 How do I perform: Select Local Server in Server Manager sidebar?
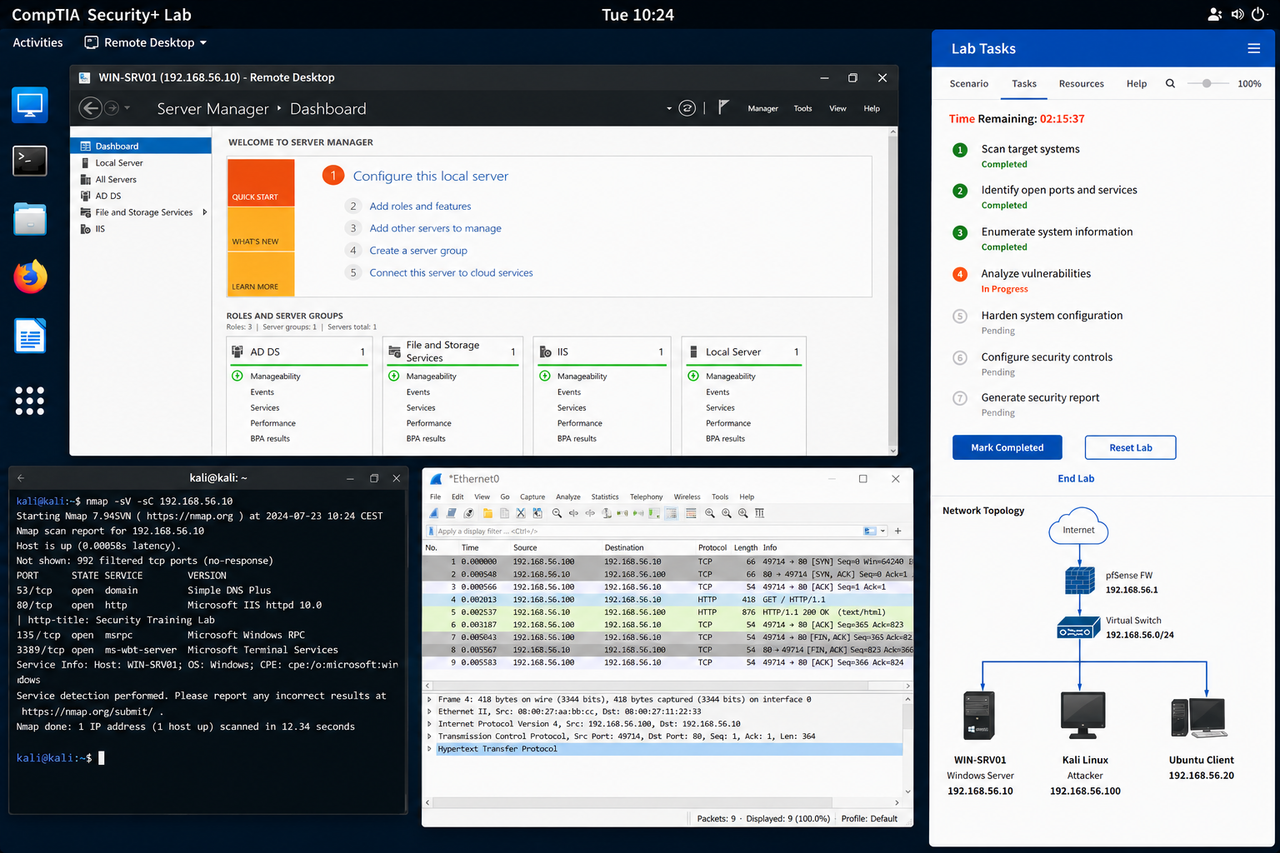point(119,163)
